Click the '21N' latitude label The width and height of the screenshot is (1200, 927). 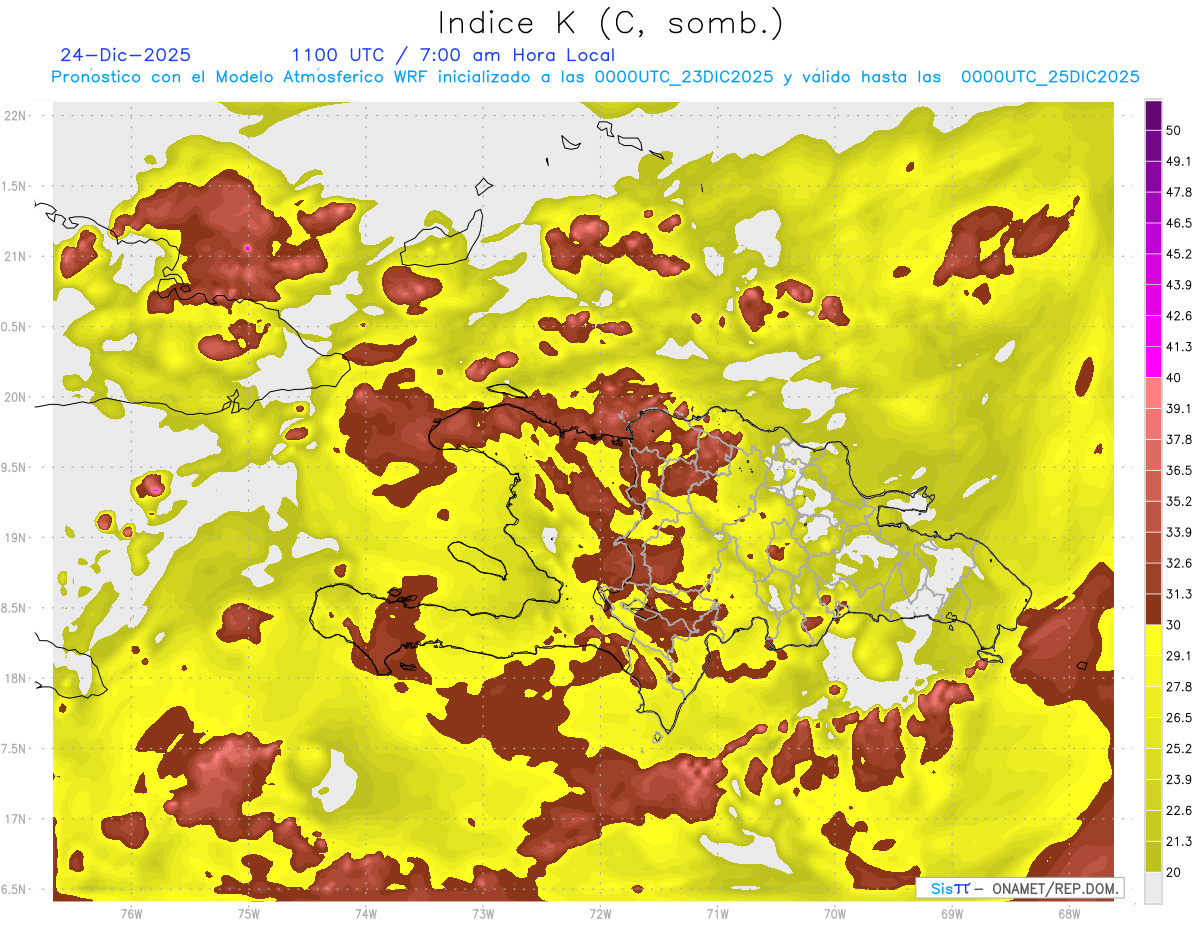15,256
